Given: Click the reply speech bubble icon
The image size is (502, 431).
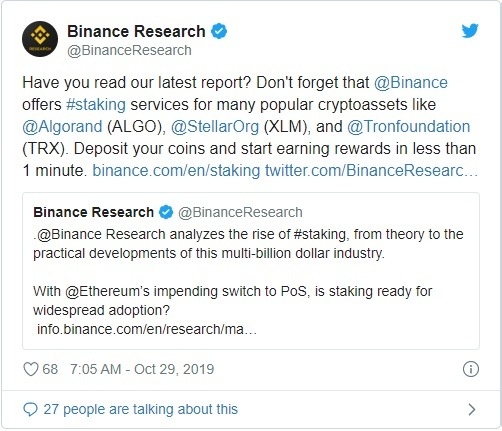Looking at the screenshot, I should click(30, 409).
